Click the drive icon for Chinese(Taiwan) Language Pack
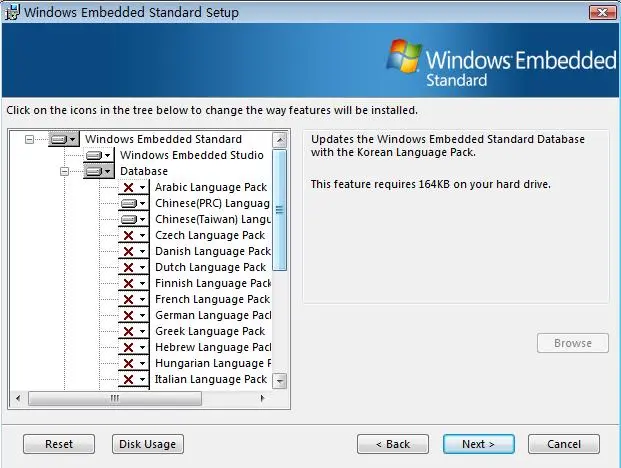The image size is (621, 468). click(x=128, y=219)
